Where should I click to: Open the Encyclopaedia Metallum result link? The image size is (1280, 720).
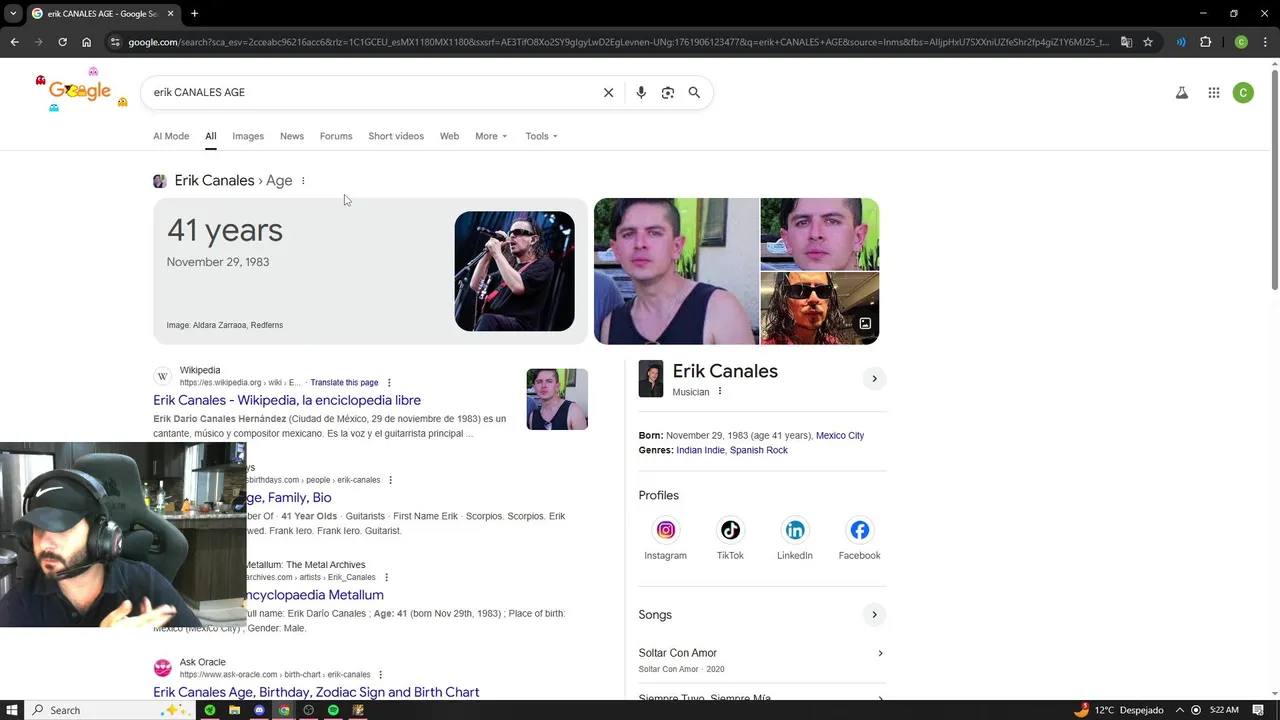pos(314,595)
